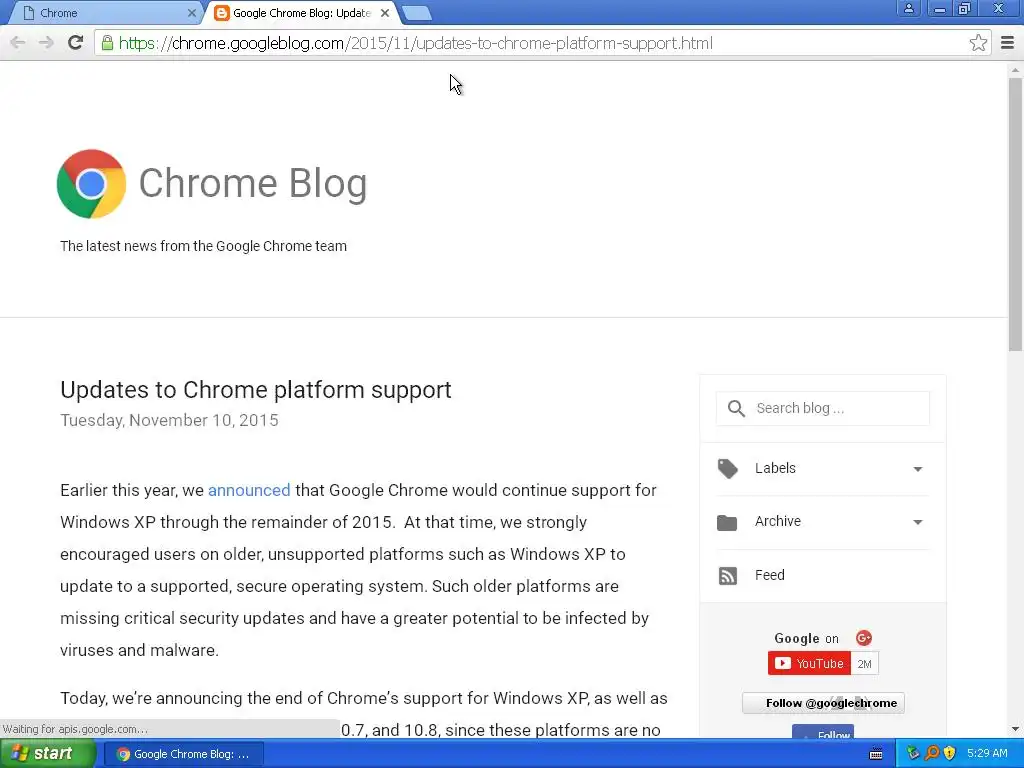Click the RSS feed icon
The image size is (1024, 768).
(728, 575)
